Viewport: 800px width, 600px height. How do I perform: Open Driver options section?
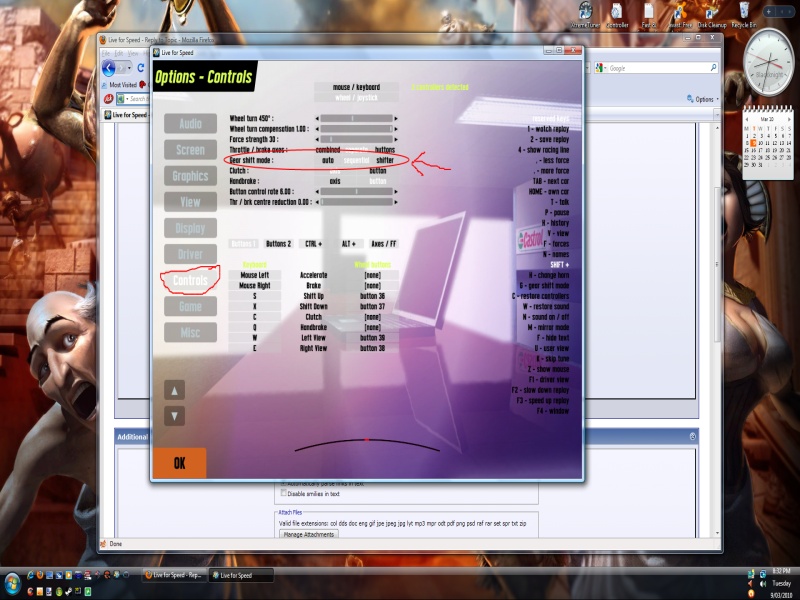tap(190, 254)
